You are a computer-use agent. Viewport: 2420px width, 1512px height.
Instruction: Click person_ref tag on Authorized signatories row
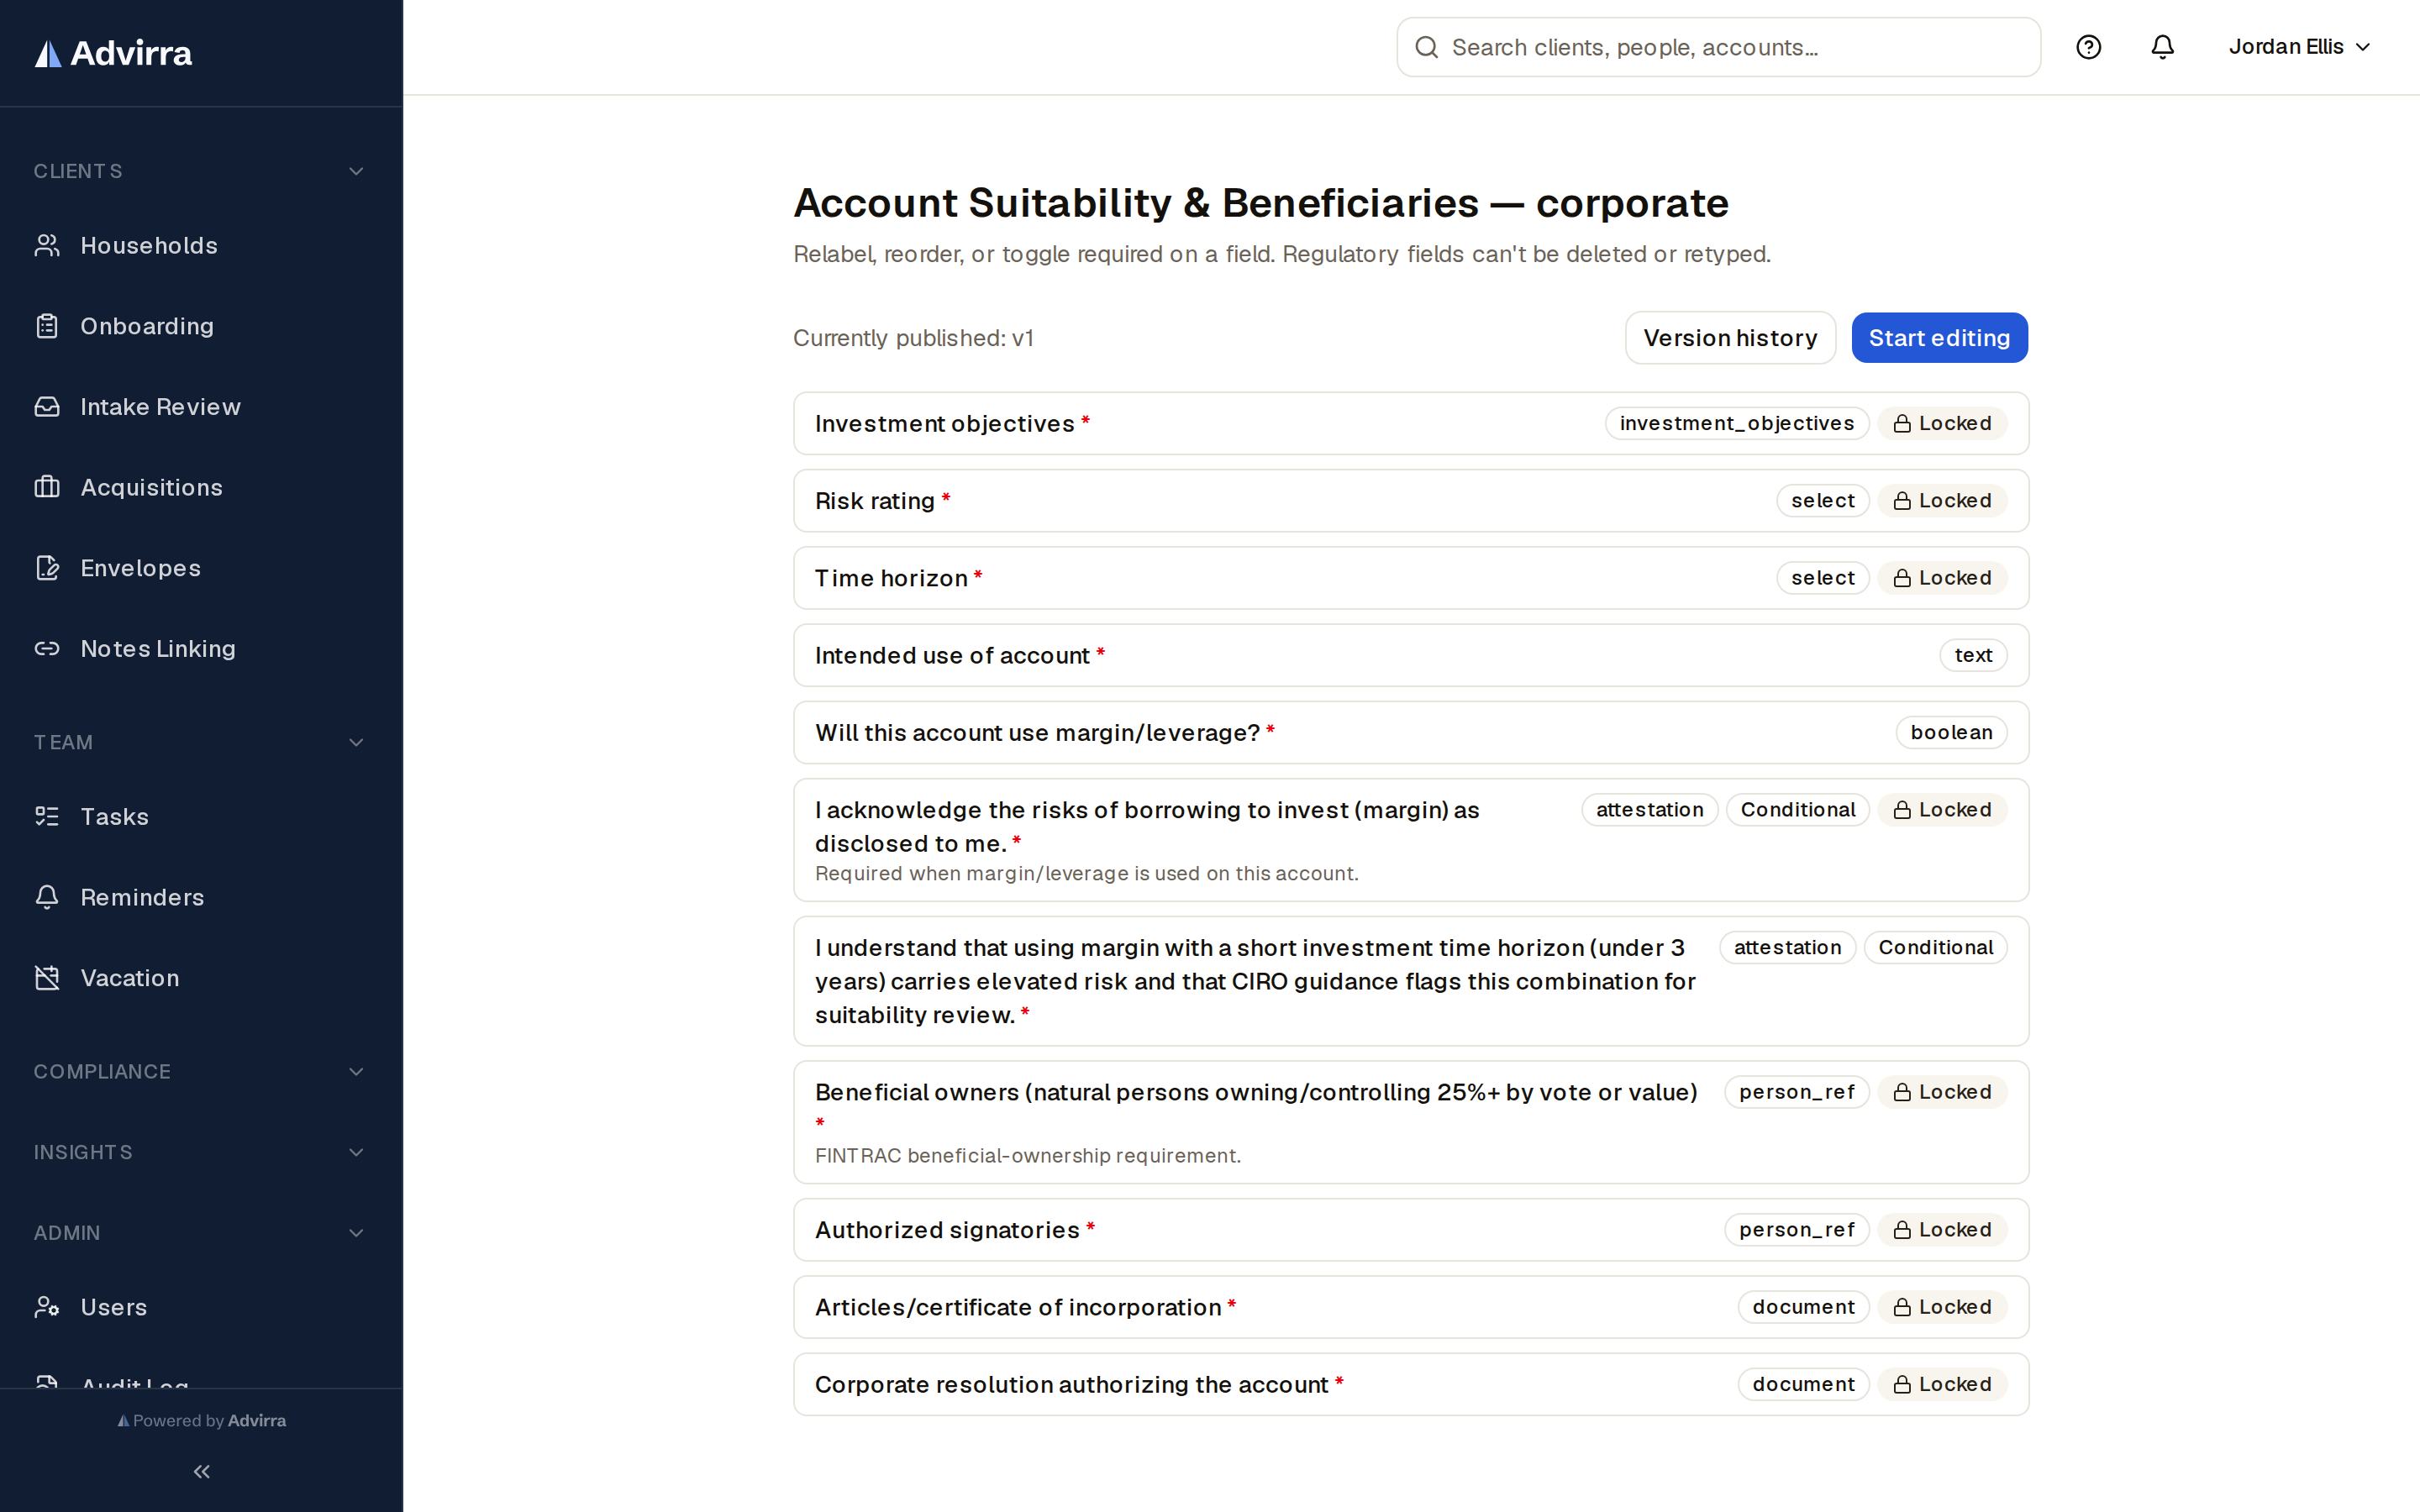1797,1230
